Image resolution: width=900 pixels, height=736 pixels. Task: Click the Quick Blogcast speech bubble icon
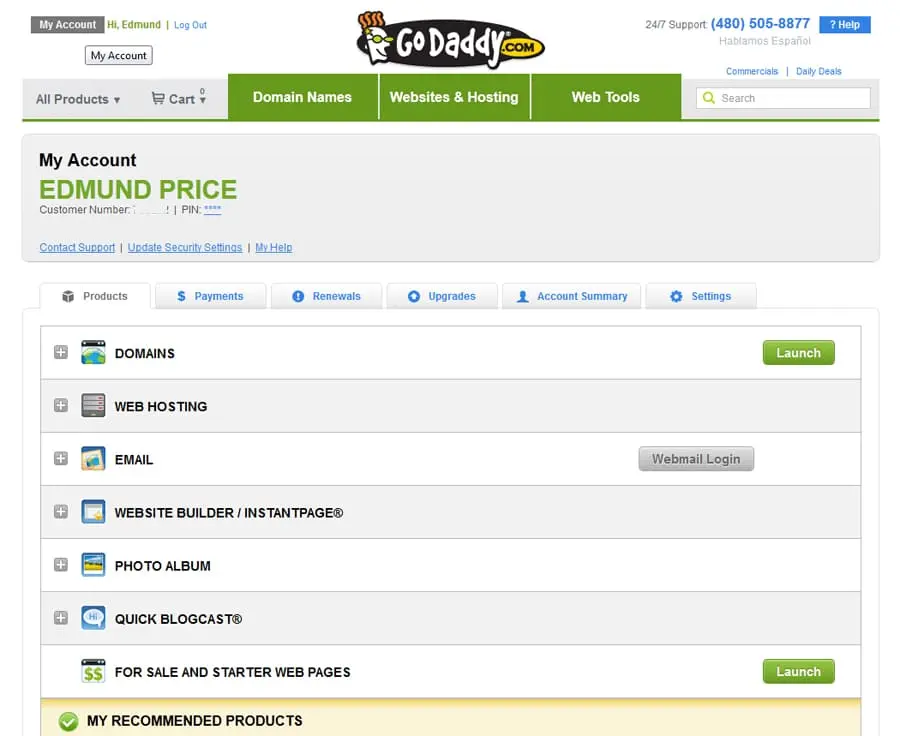[x=93, y=618]
